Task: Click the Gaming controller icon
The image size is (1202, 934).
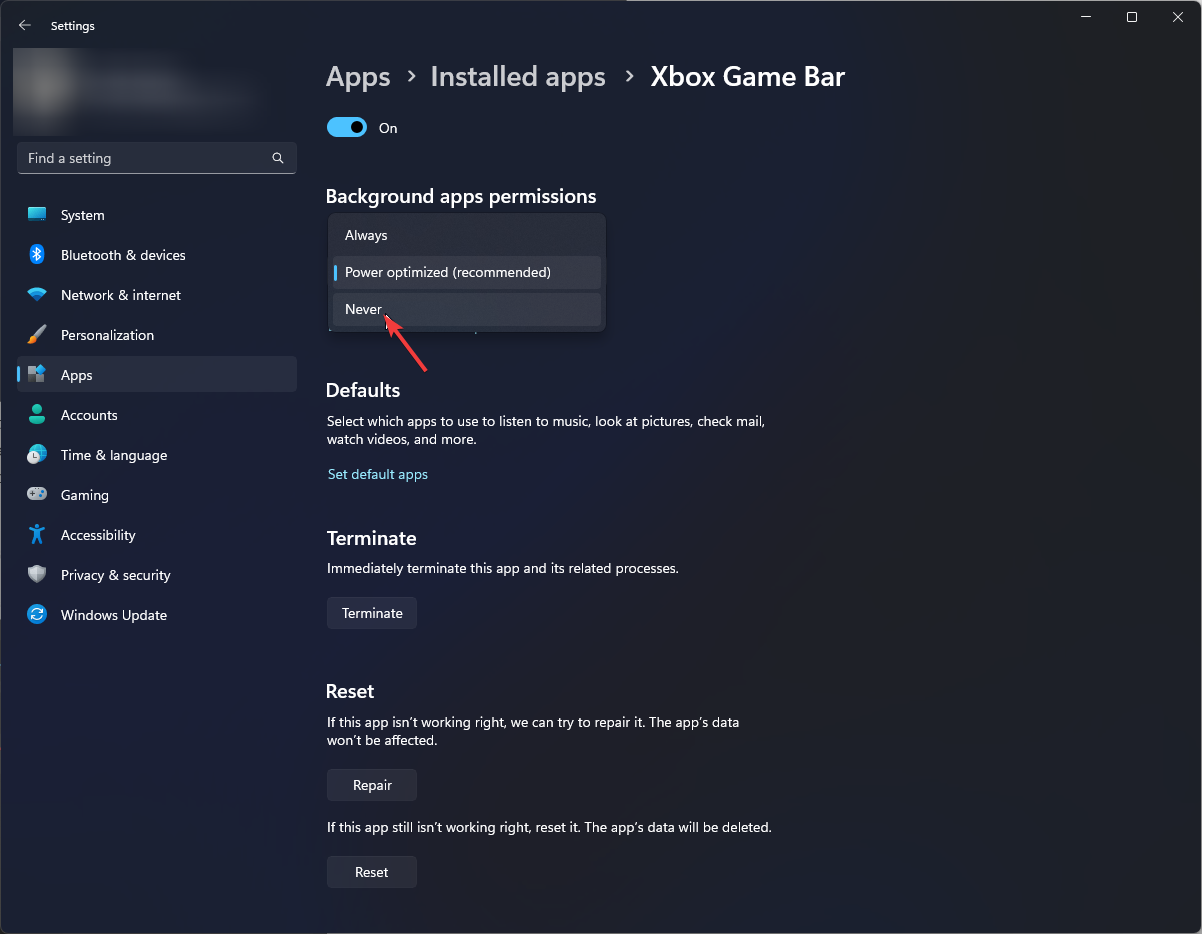Action: point(37,495)
